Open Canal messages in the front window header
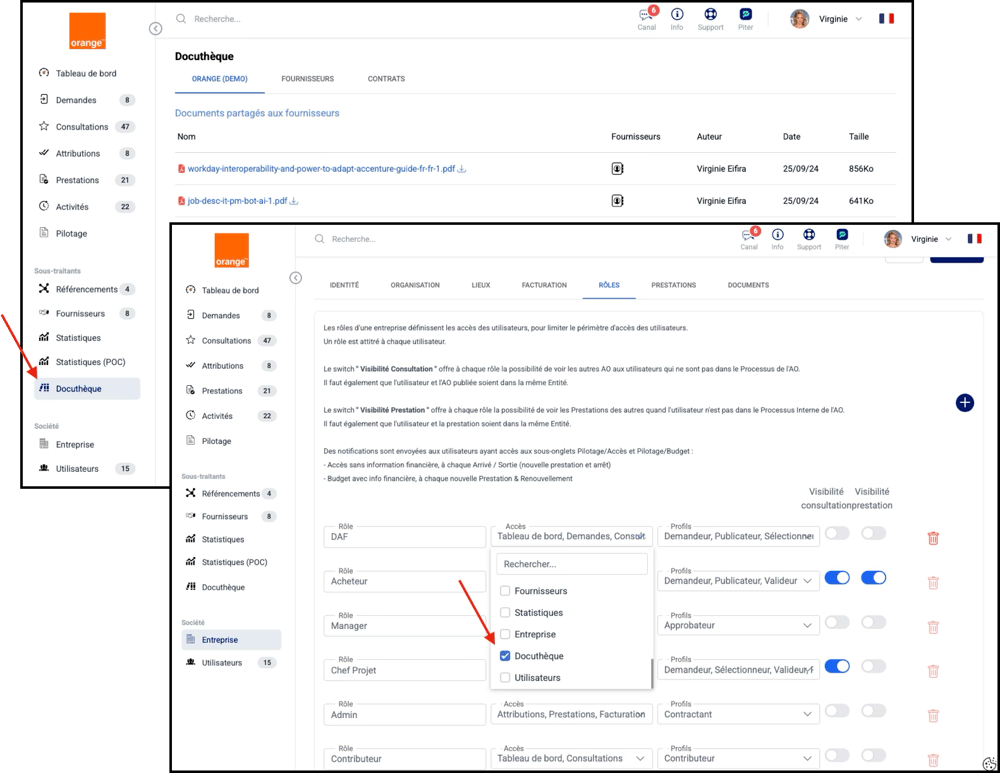Image resolution: width=1000 pixels, height=773 pixels. click(x=749, y=237)
